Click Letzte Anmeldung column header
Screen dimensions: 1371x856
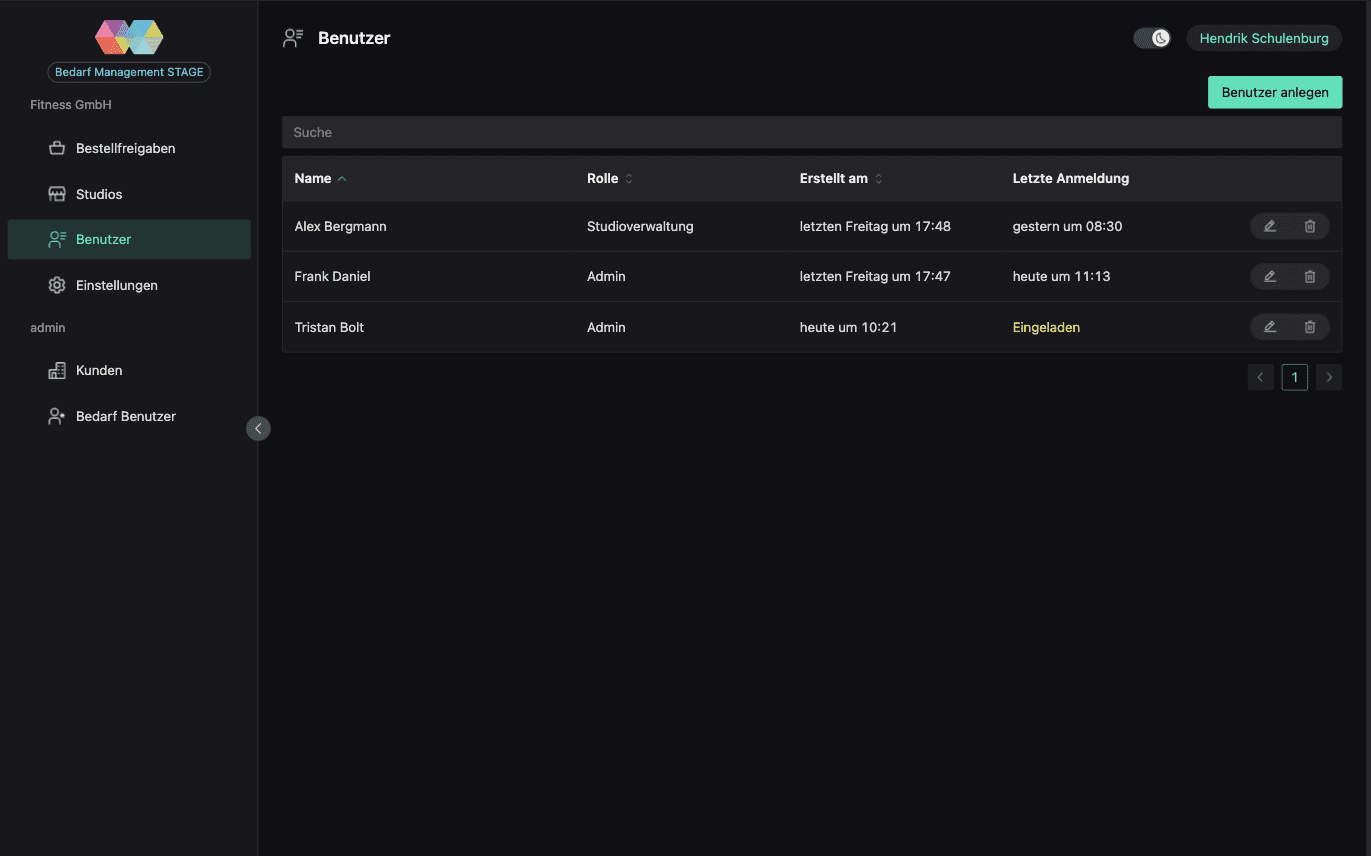[x=1071, y=178]
